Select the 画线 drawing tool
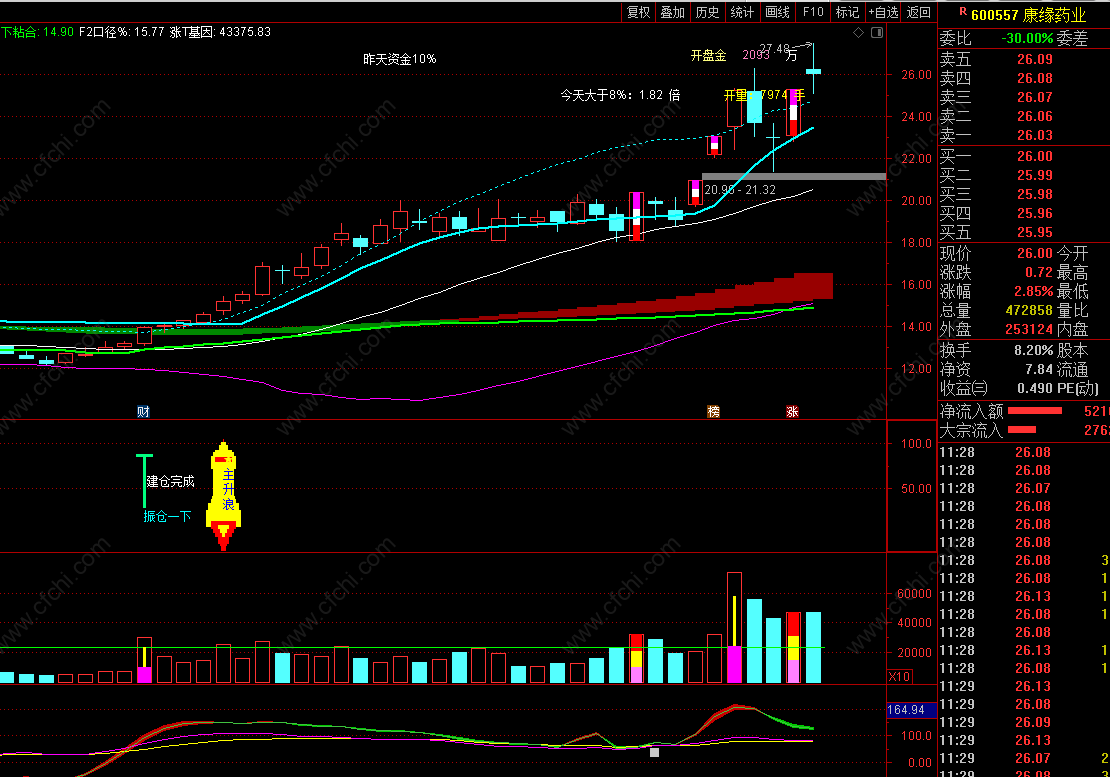1110x777 pixels. tap(777, 12)
